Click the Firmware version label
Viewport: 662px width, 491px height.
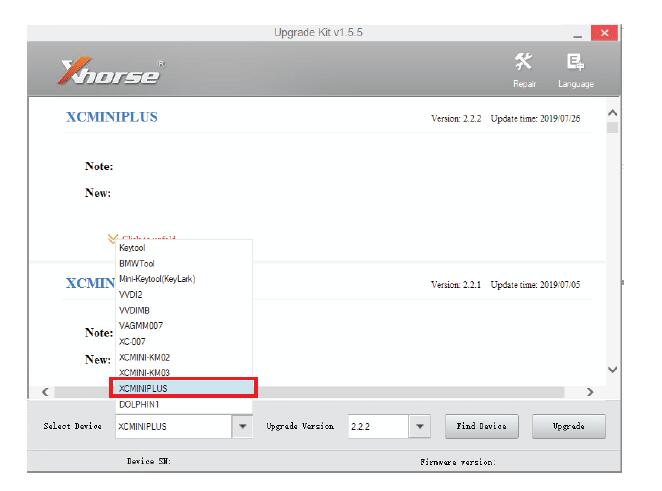pos(458,462)
